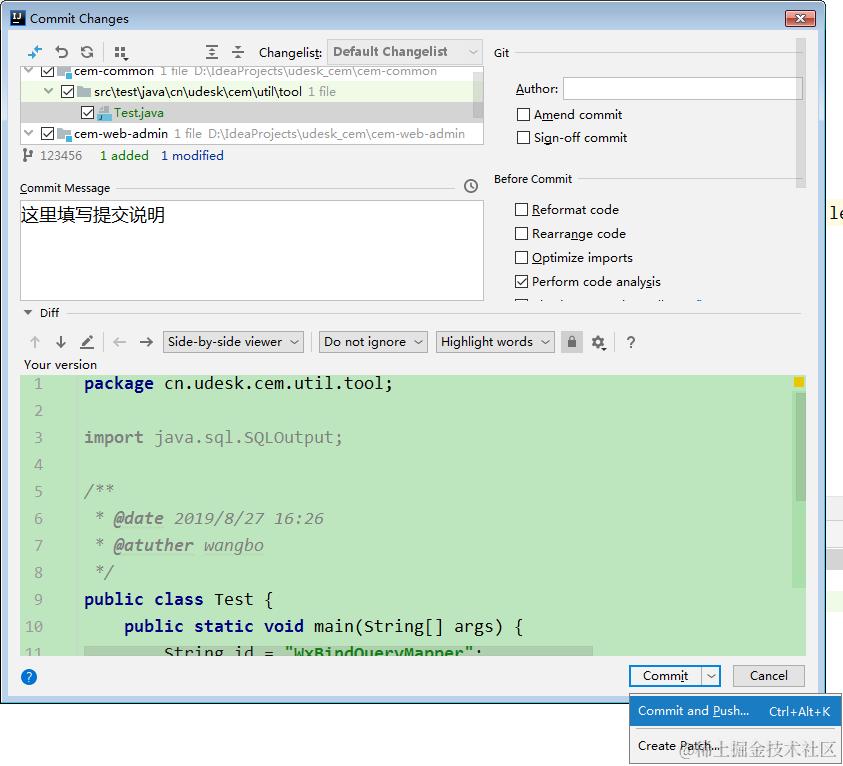Expand the cem-web-admin tree node
This screenshot has width=843, height=766.
tap(29, 132)
